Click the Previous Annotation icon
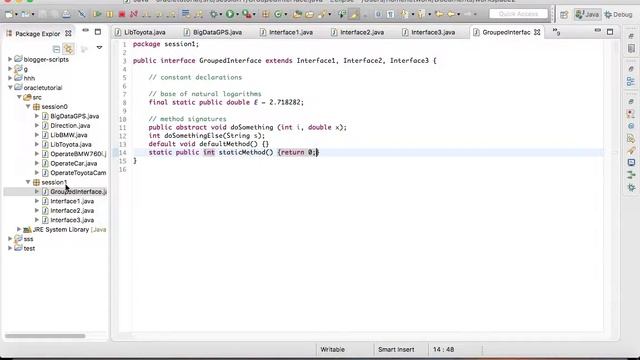The image size is (640, 360). coord(421,14)
